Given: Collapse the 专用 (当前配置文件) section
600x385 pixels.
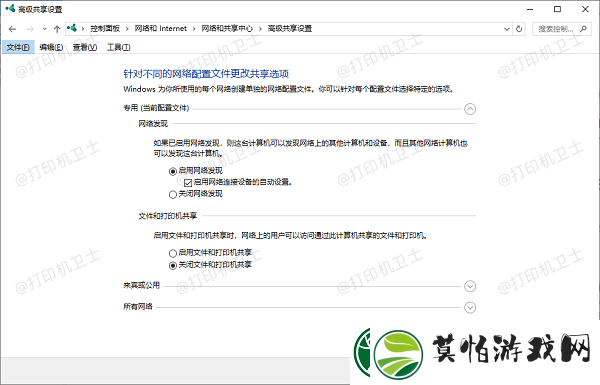Looking at the screenshot, I should point(470,109).
